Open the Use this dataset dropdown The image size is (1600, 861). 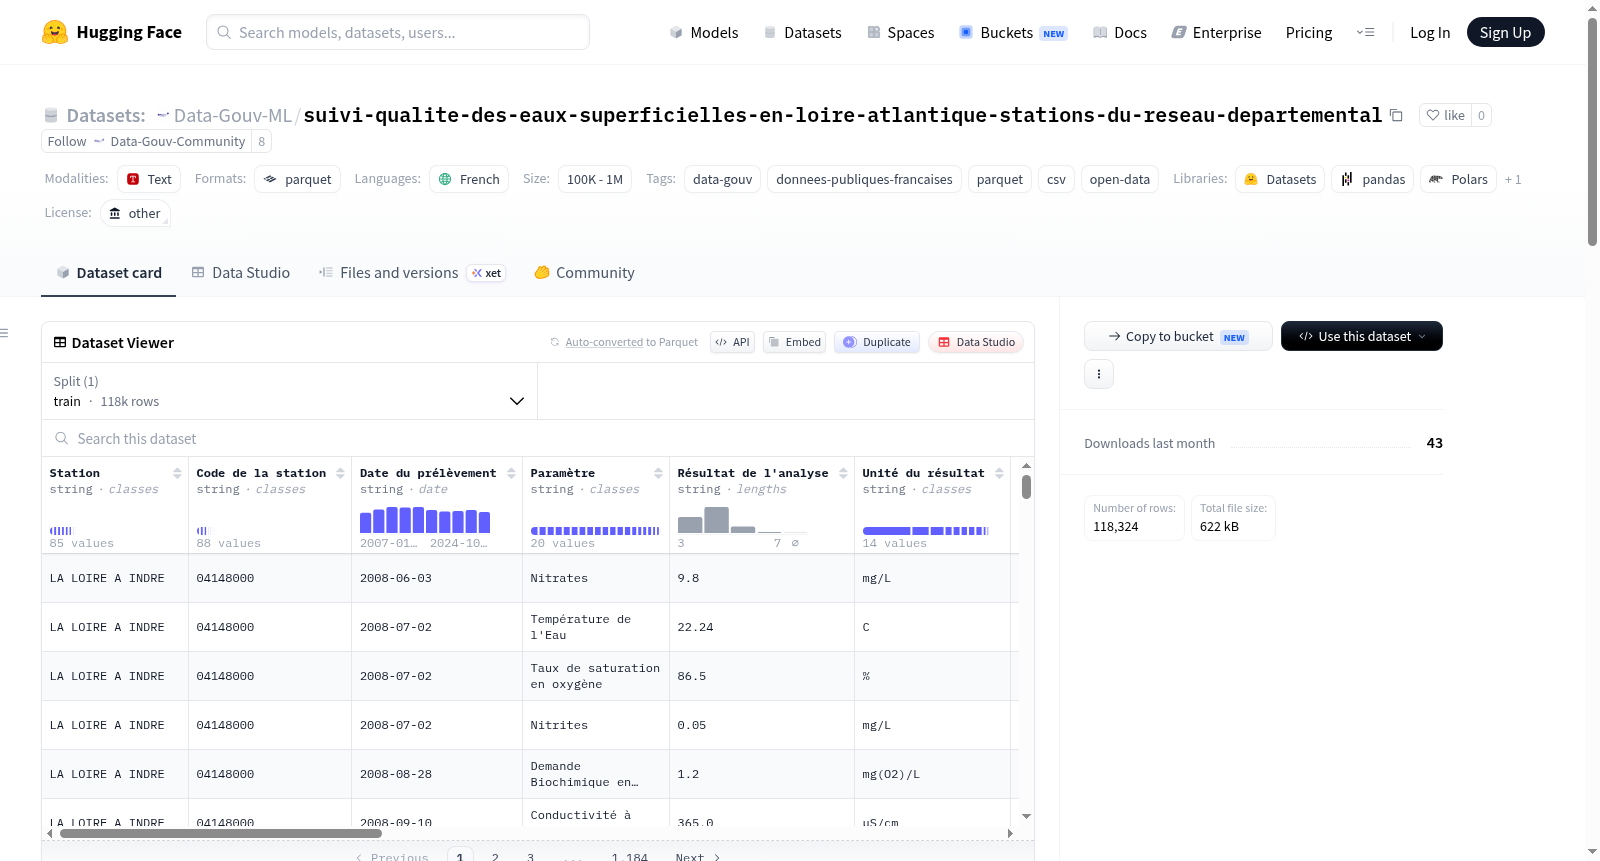(1361, 336)
